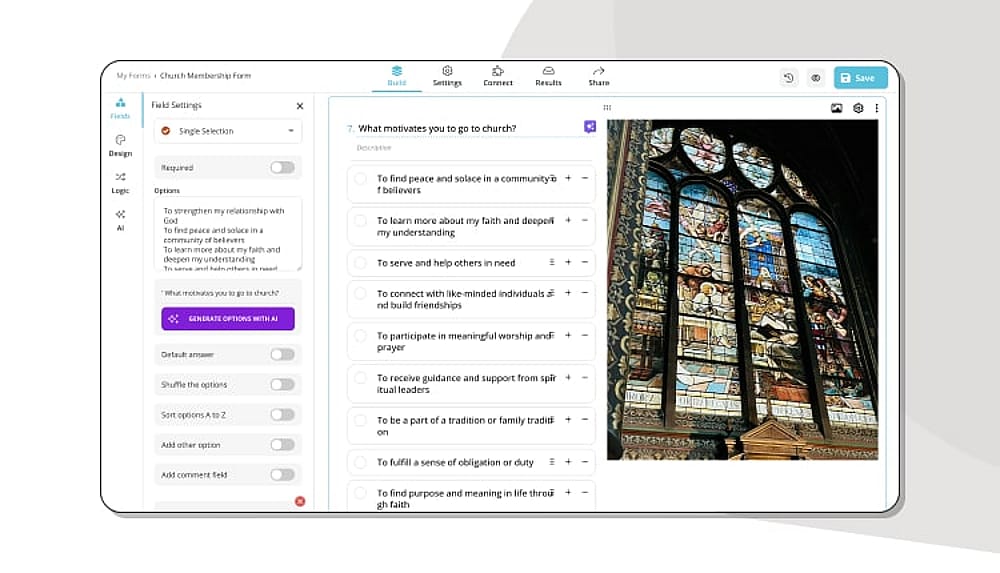The image size is (1000, 573).
Task: Select radio 'To find purpose and meaning'
Action: click(360, 493)
